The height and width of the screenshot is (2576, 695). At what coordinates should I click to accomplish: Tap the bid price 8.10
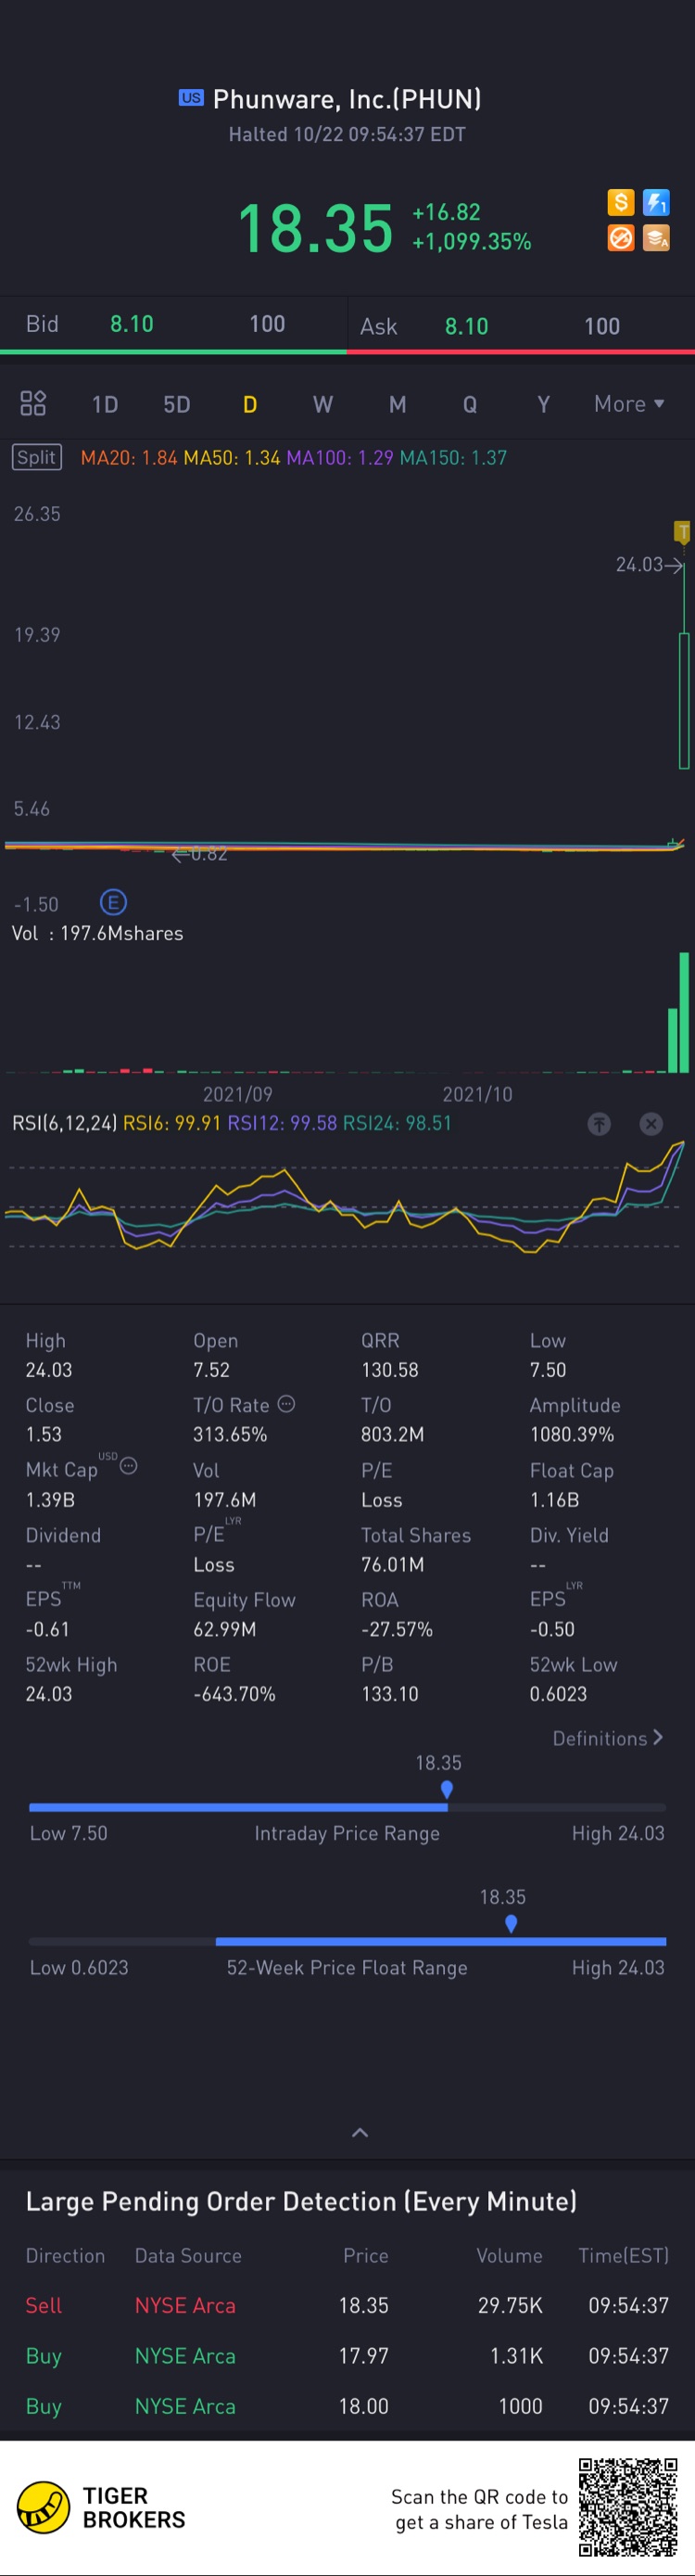point(132,324)
